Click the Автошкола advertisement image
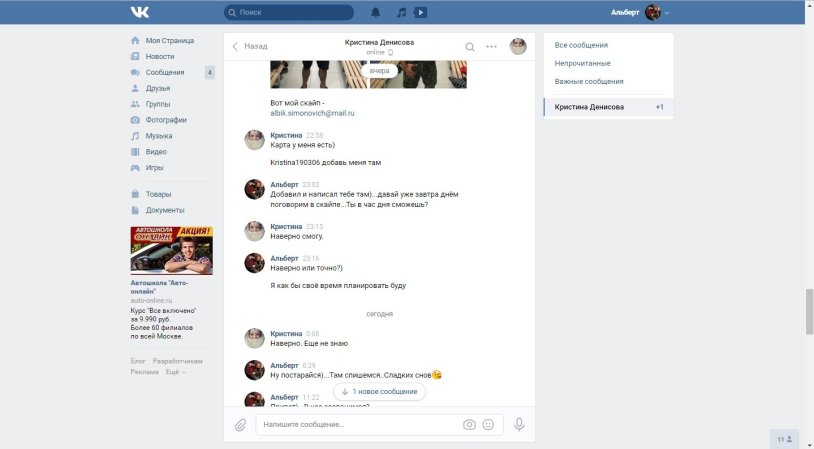The height and width of the screenshot is (449, 814). click(x=171, y=250)
